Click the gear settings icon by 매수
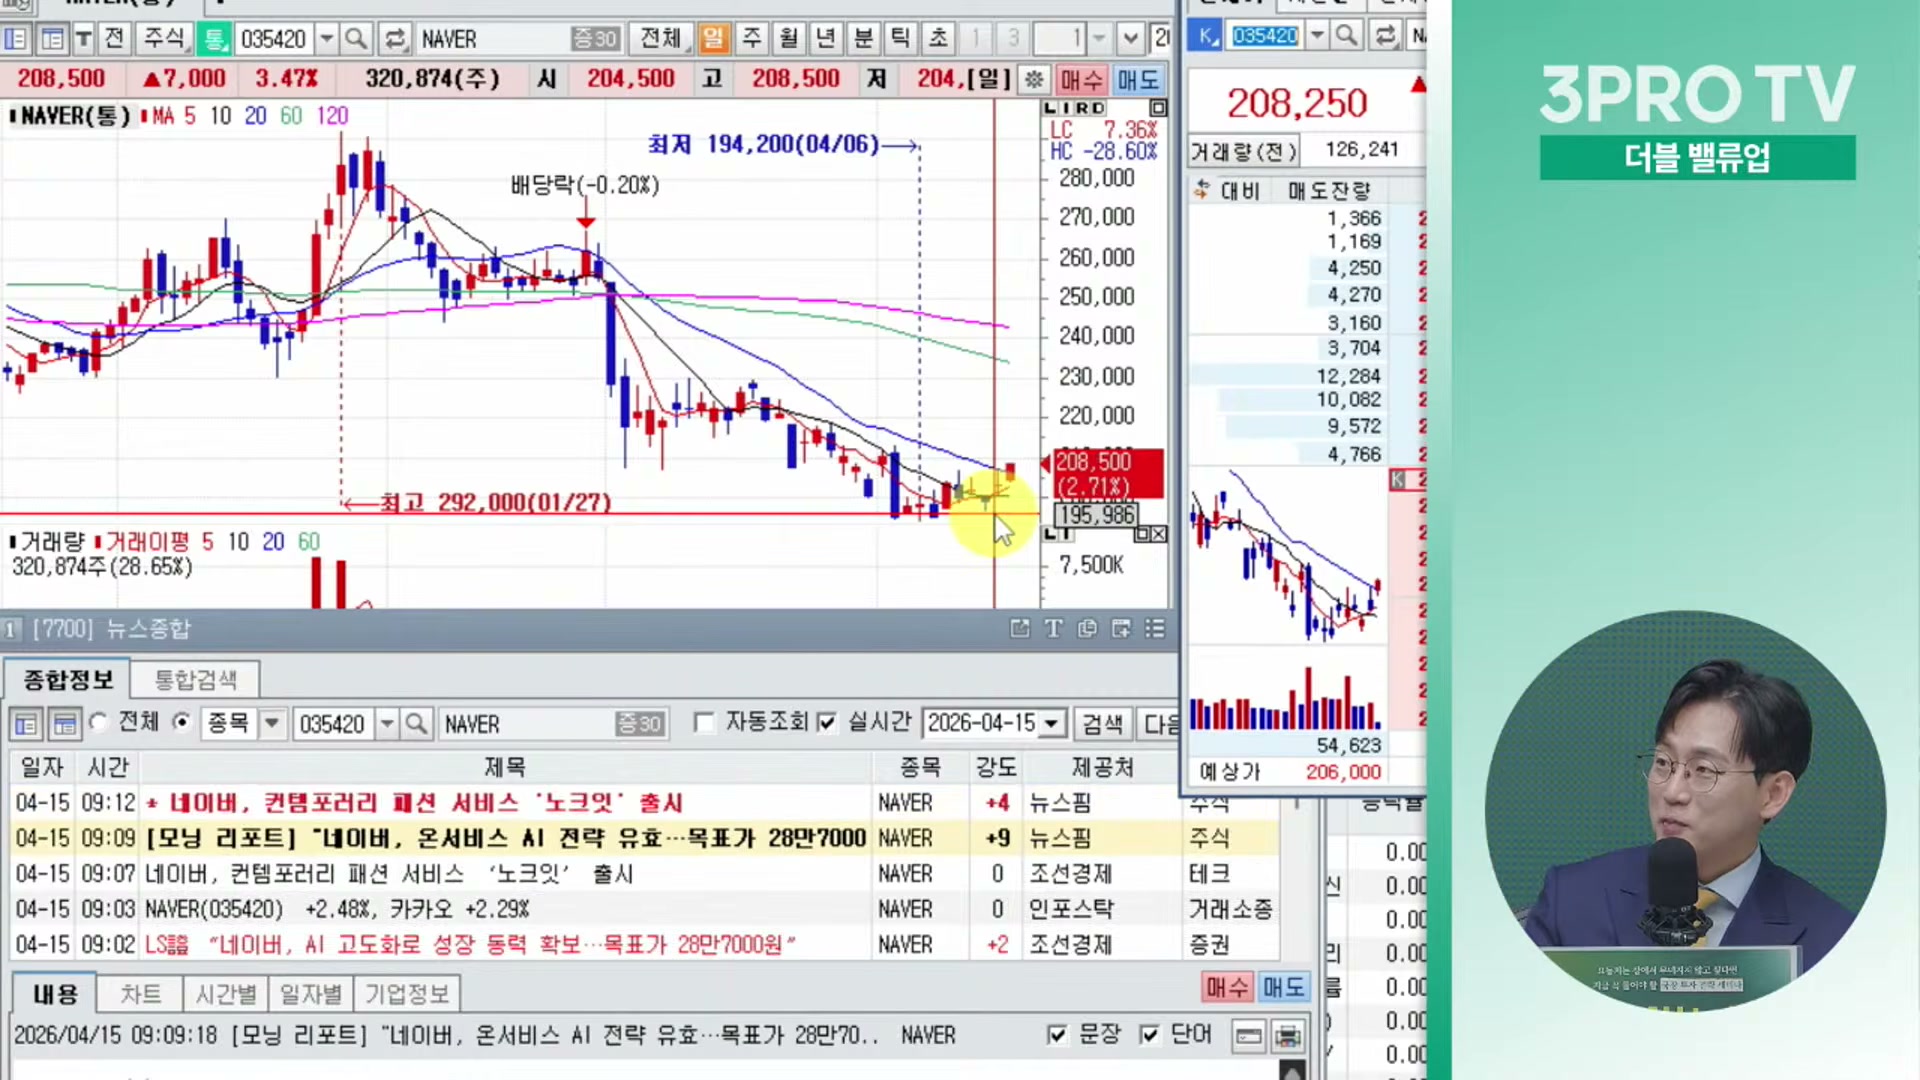 1034,79
